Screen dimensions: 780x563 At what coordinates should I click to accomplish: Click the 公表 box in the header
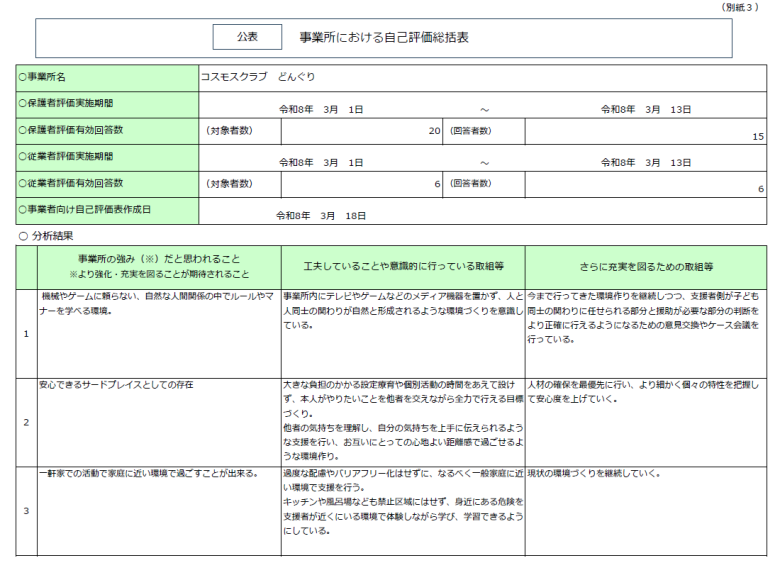pyautogui.click(x=247, y=36)
